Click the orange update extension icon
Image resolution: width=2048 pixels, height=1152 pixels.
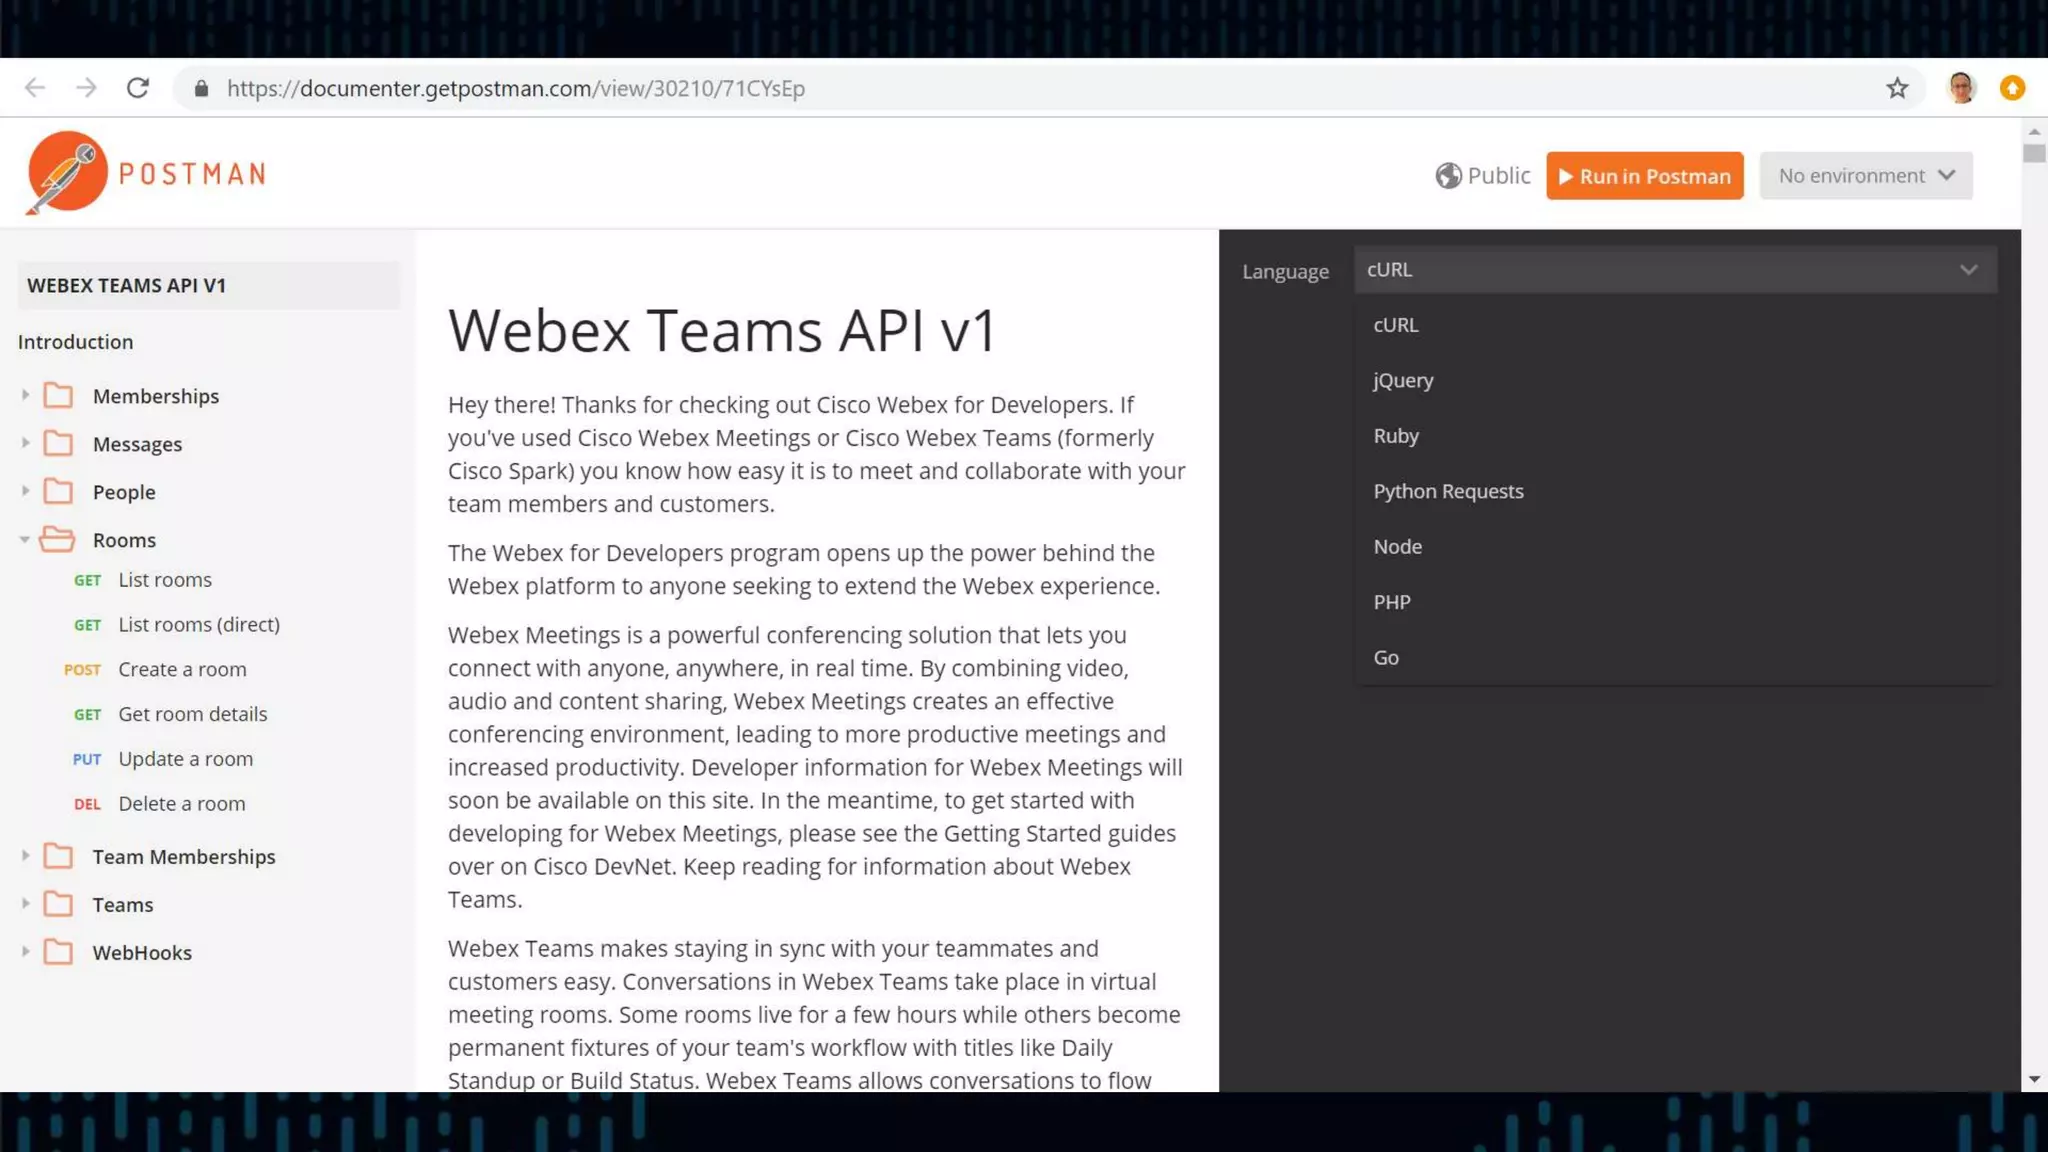(x=2012, y=88)
